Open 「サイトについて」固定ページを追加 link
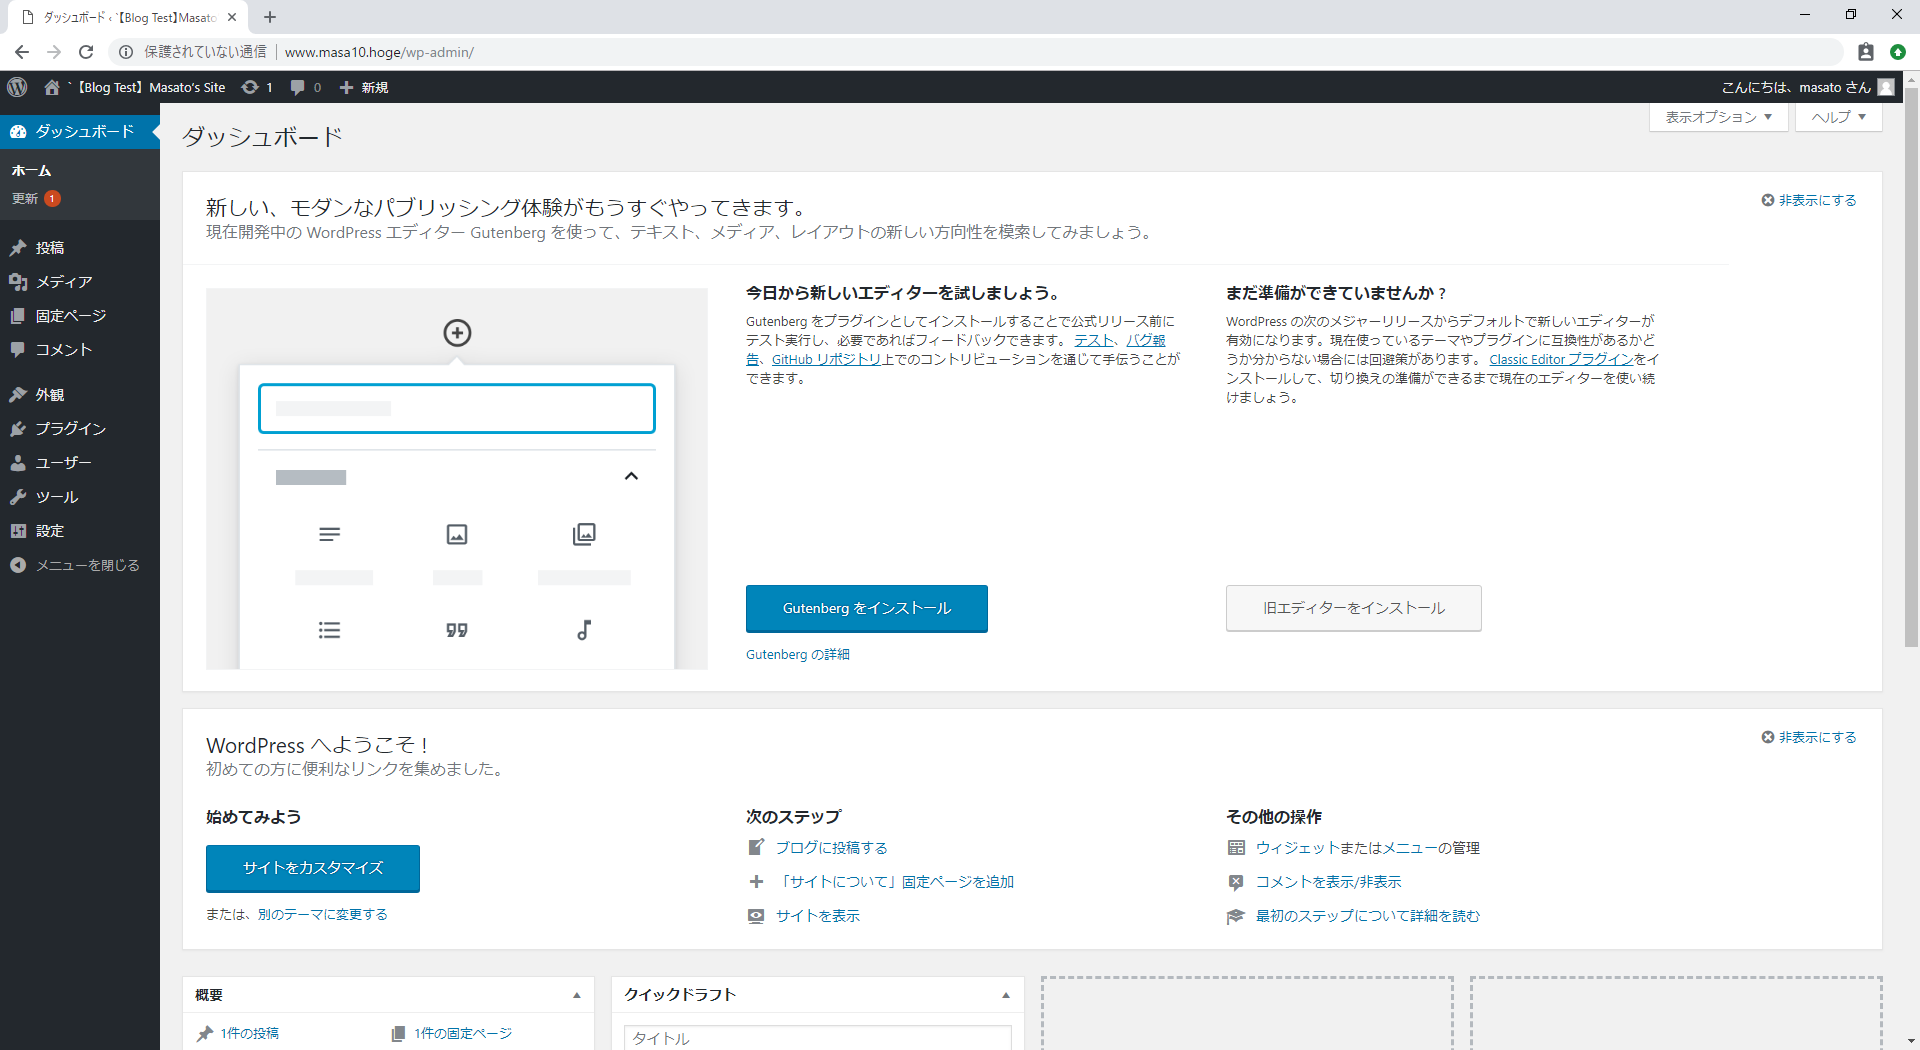The height and width of the screenshot is (1050, 1920). 895,881
